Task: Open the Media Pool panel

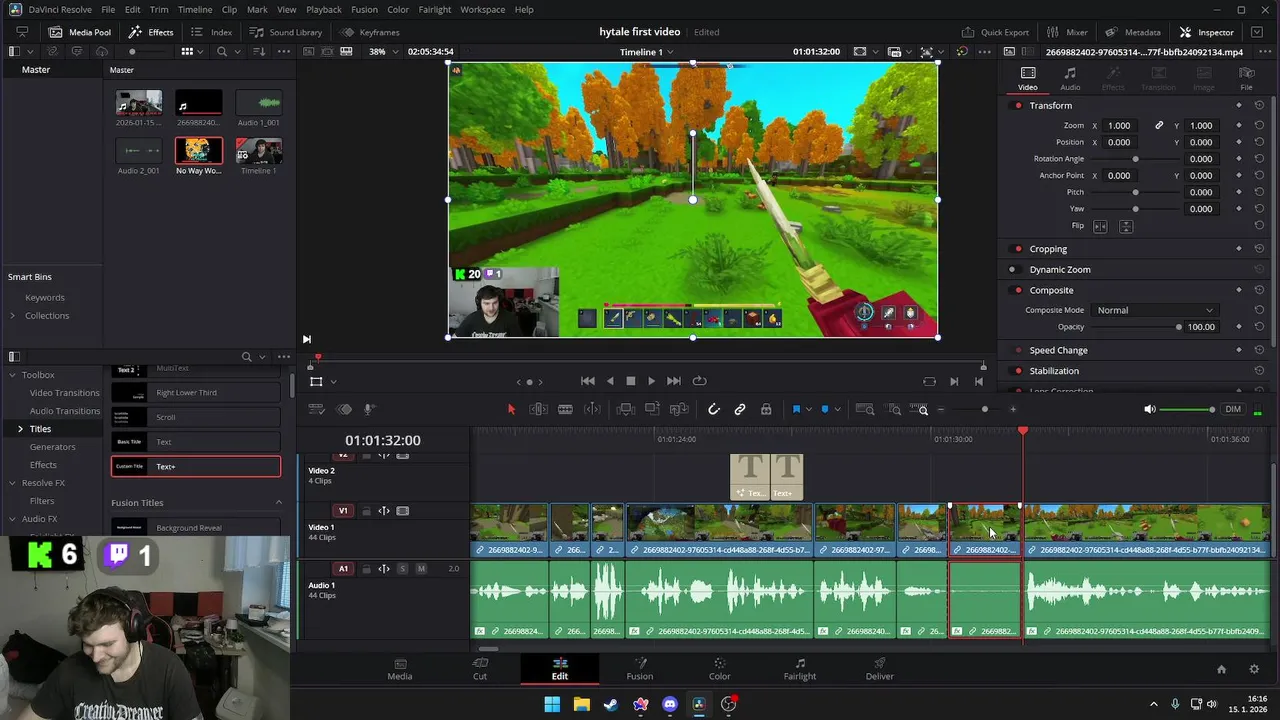Action: [80, 32]
